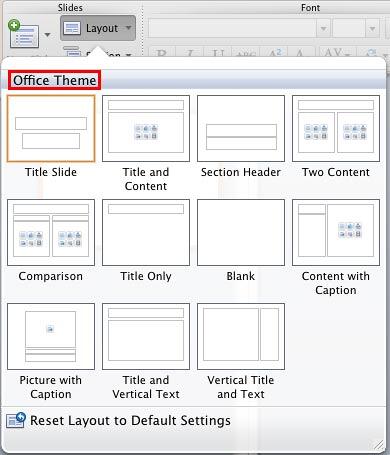Click the Reset Layout icon
The width and height of the screenshot is (390, 455).
point(16,420)
